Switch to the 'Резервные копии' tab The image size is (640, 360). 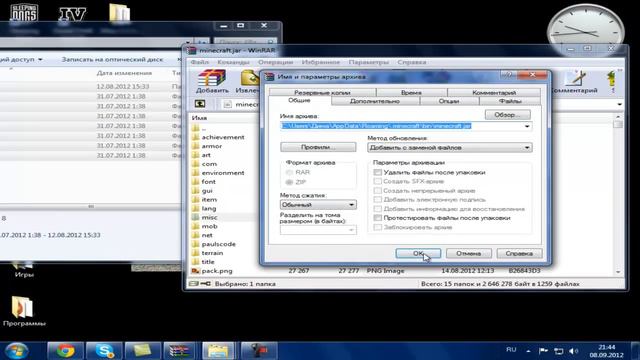(322, 93)
